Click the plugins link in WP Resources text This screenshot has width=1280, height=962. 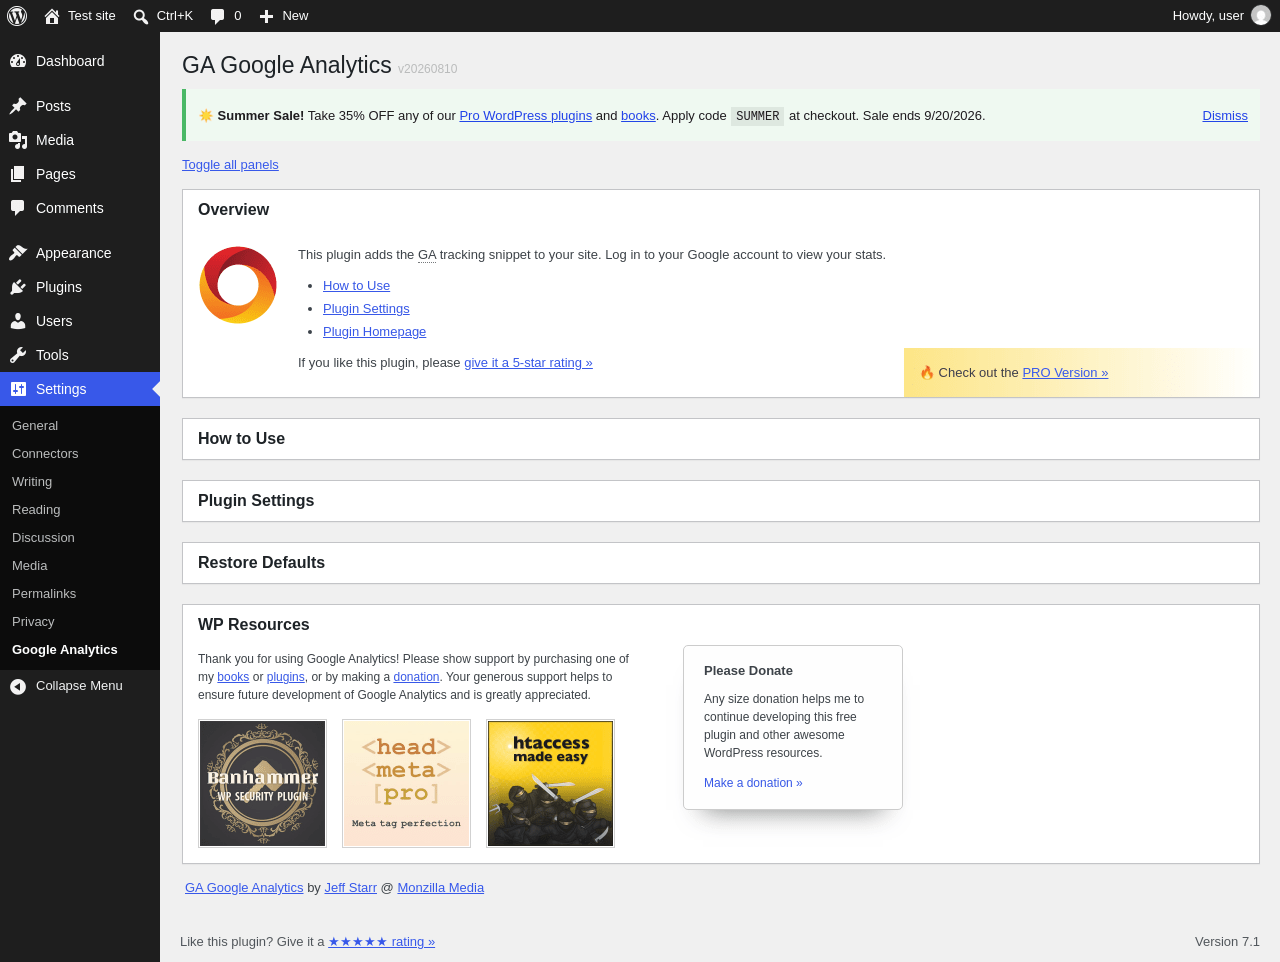pyautogui.click(x=285, y=677)
